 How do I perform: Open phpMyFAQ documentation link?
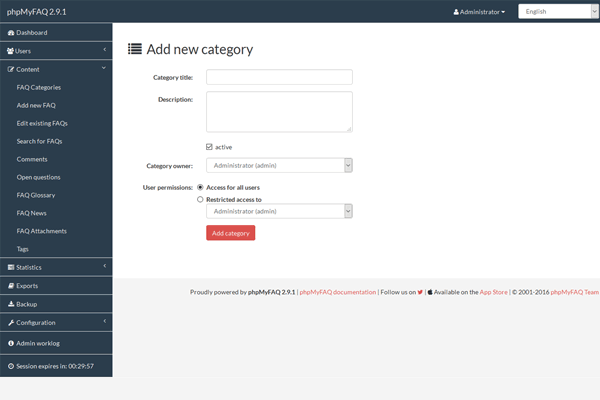[x=338, y=292]
